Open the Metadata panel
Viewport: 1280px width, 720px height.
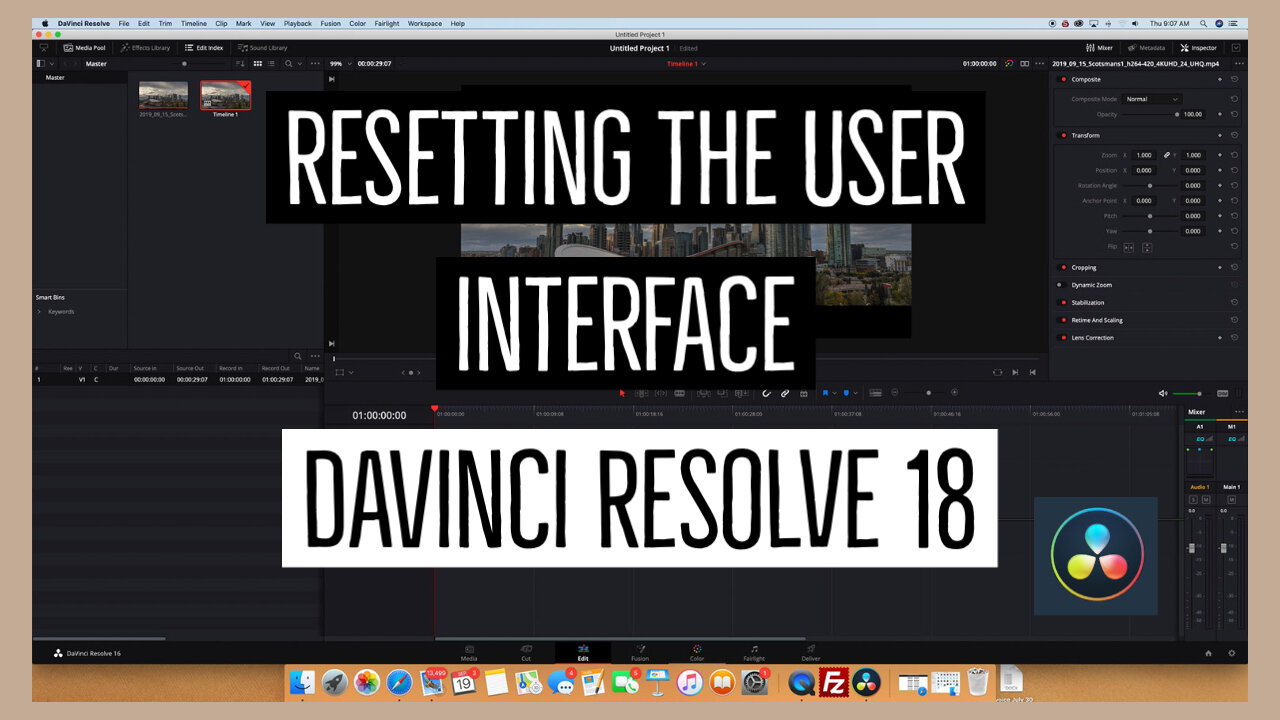pos(1146,48)
